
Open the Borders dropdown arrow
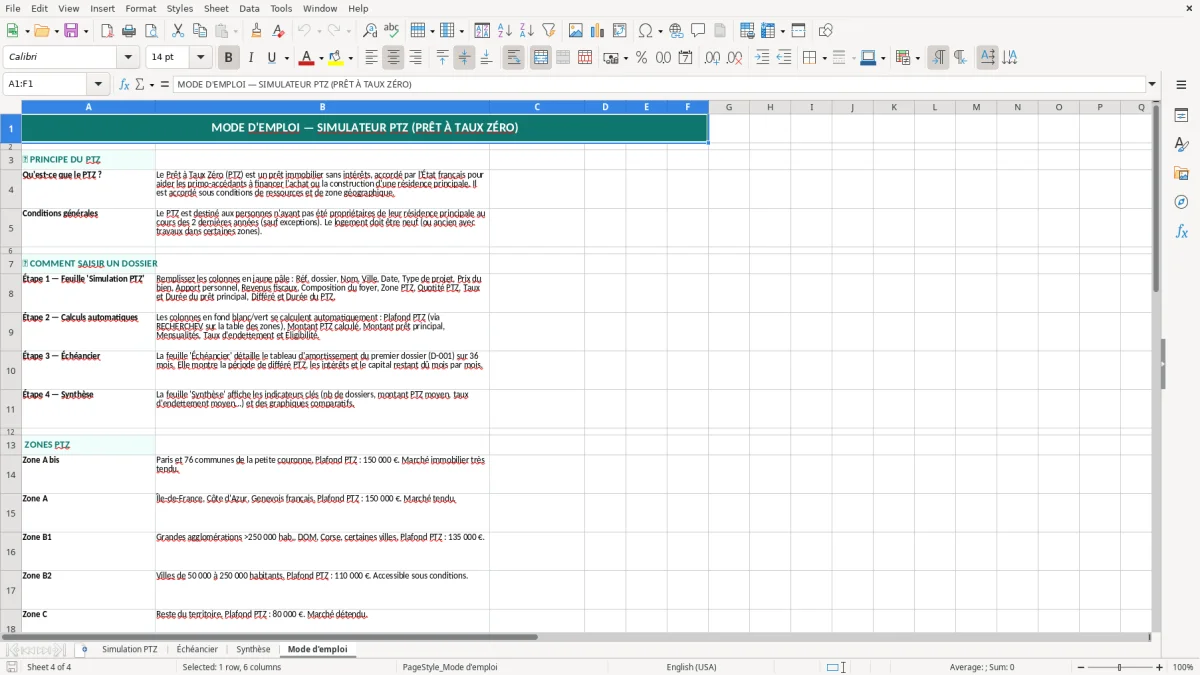824,58
